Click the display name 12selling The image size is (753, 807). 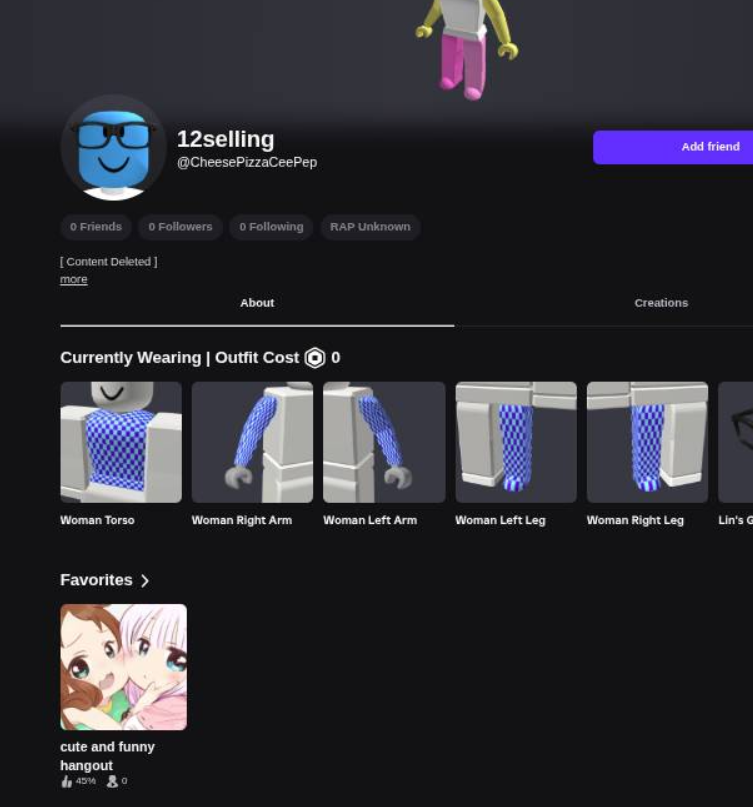coord(225,139)
